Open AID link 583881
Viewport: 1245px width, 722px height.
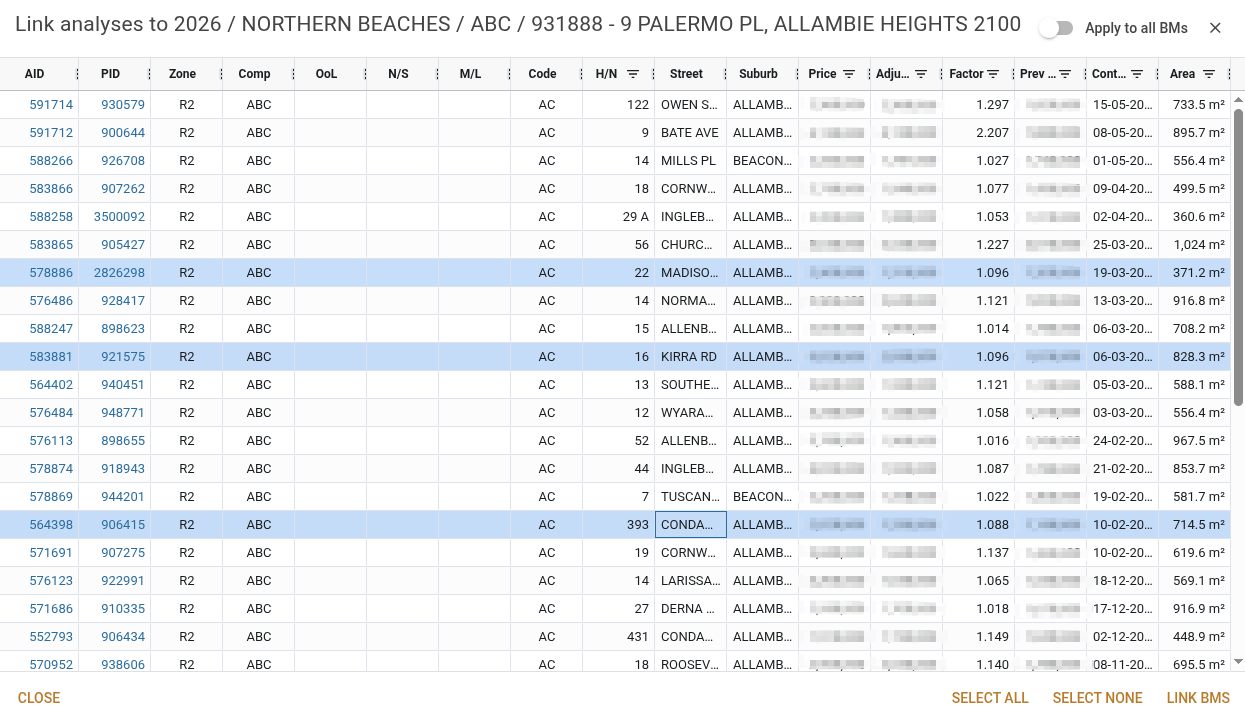click(51, 356)
